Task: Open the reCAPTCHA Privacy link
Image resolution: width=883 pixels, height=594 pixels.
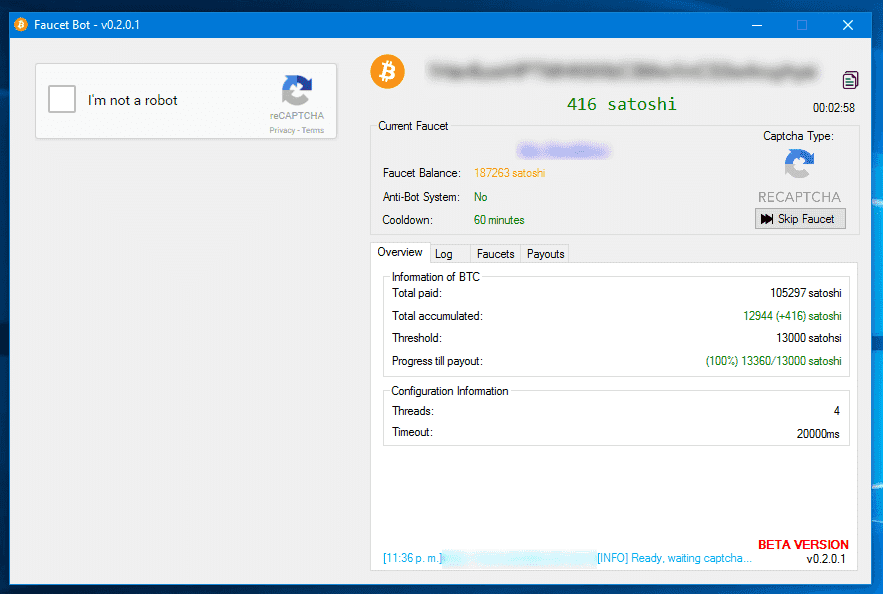Action: pyautogui.click(x=281, y=130)
